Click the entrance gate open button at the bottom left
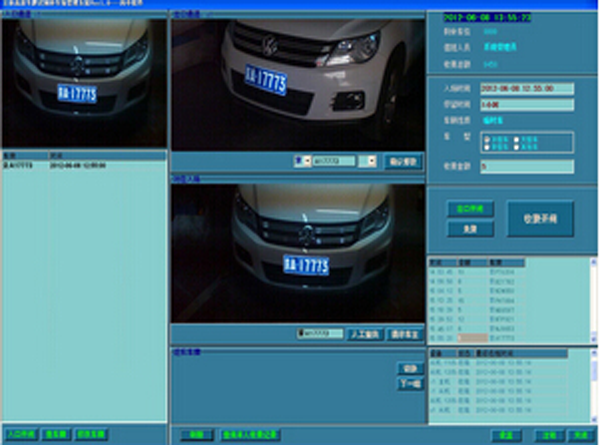This screenshot has height=445, width=600. (x=21, y=434)
